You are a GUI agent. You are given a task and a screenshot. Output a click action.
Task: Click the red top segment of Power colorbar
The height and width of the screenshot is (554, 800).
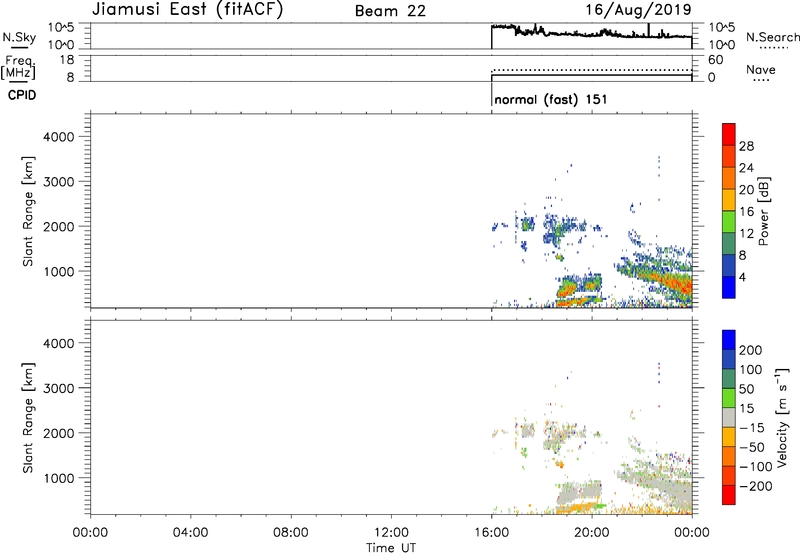click(x=729, y=134)
